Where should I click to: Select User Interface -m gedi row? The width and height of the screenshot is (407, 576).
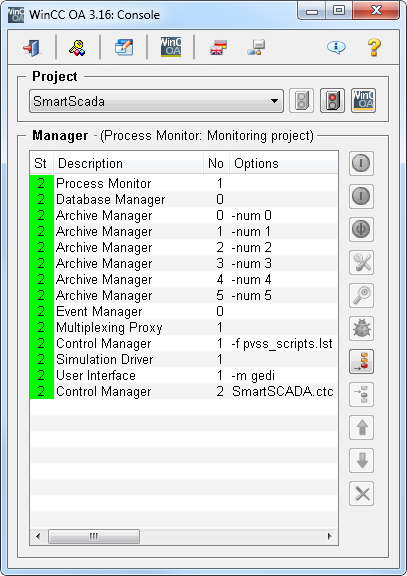click(184, 375)
